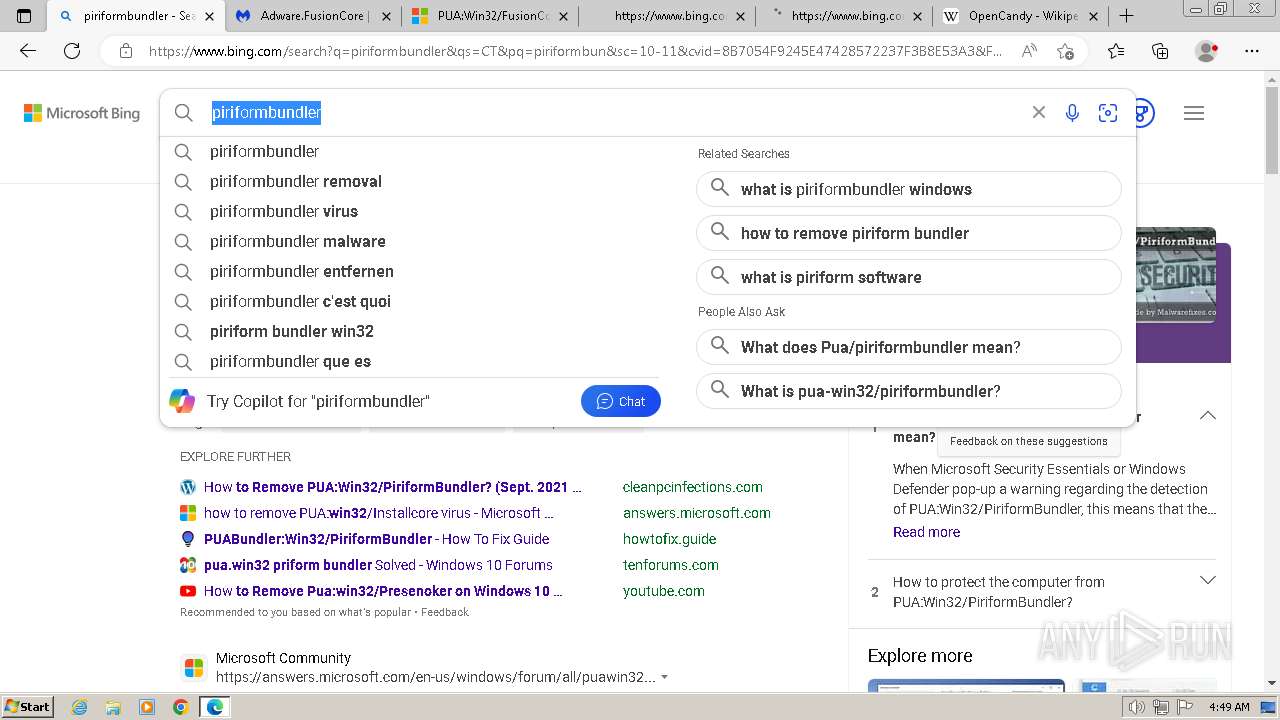1280x720 pixels.
Task: Open 'PUABundler:Win32/PiriformBundler - How To Fix Guide' link
Action: (x=377, y=539)
